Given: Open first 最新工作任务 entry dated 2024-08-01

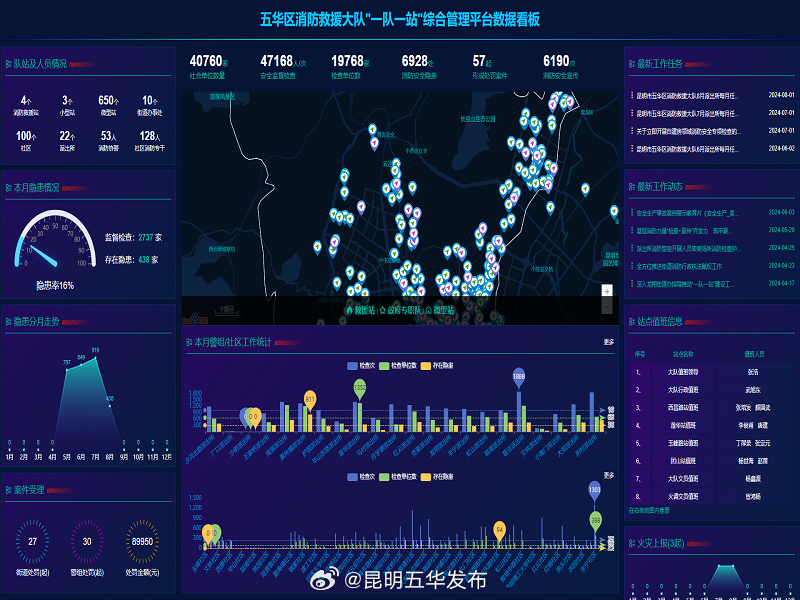Looking at the screenshot, I should click(688, 95).
